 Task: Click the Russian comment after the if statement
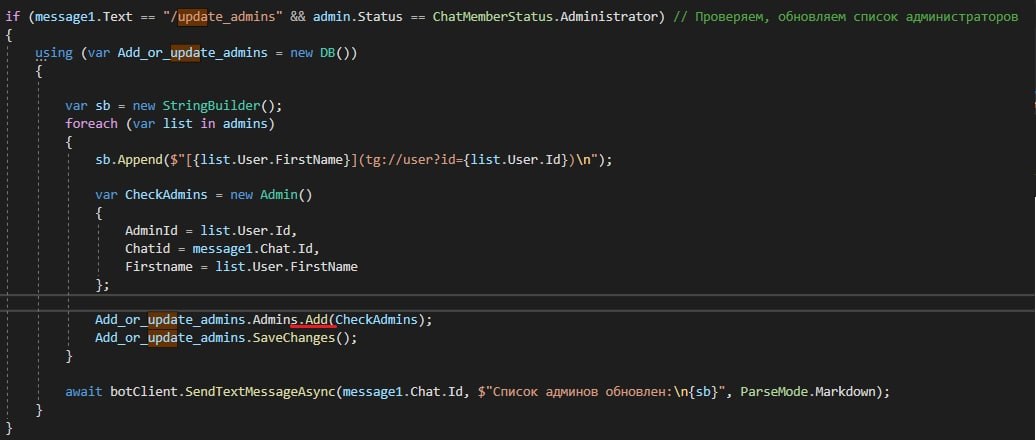click(x=846, y=17)
